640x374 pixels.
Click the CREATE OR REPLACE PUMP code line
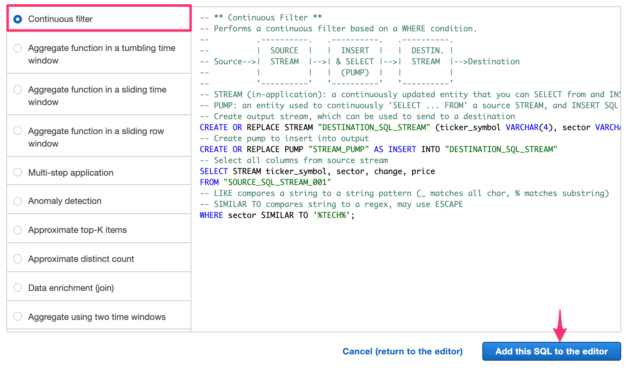click(378, 149)
